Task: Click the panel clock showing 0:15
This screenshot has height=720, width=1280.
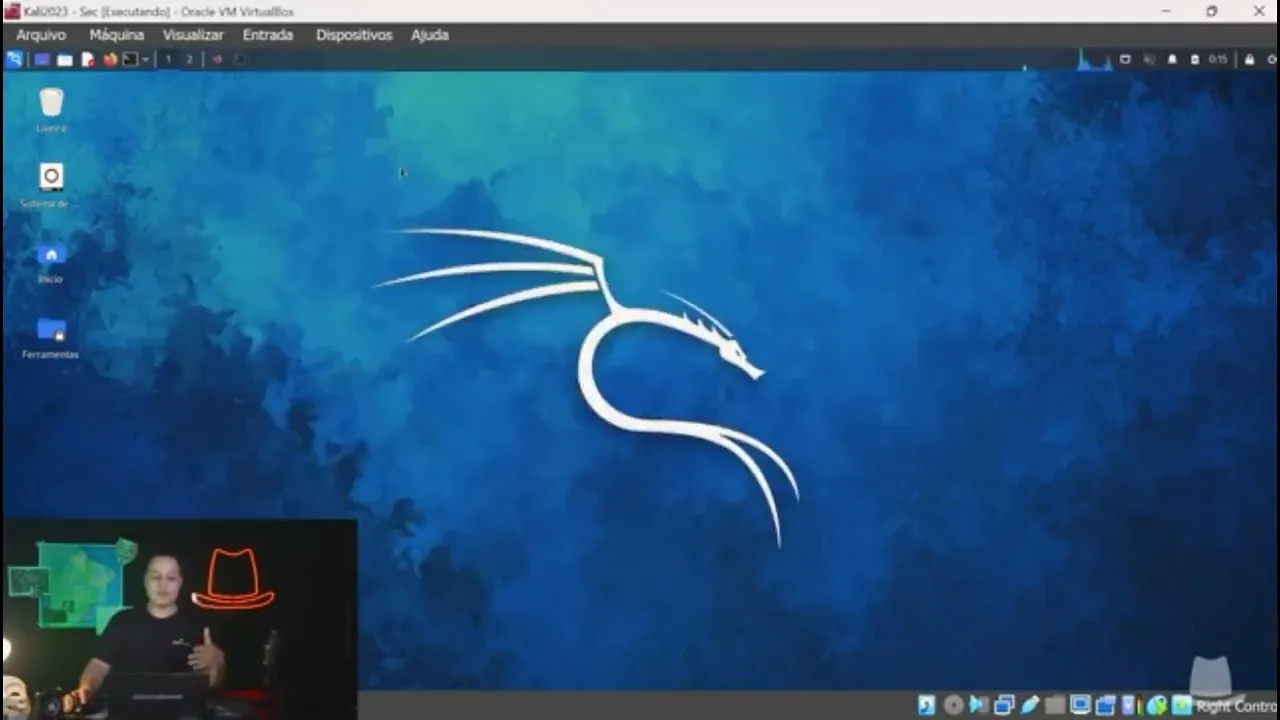Action: point(1218,59)
